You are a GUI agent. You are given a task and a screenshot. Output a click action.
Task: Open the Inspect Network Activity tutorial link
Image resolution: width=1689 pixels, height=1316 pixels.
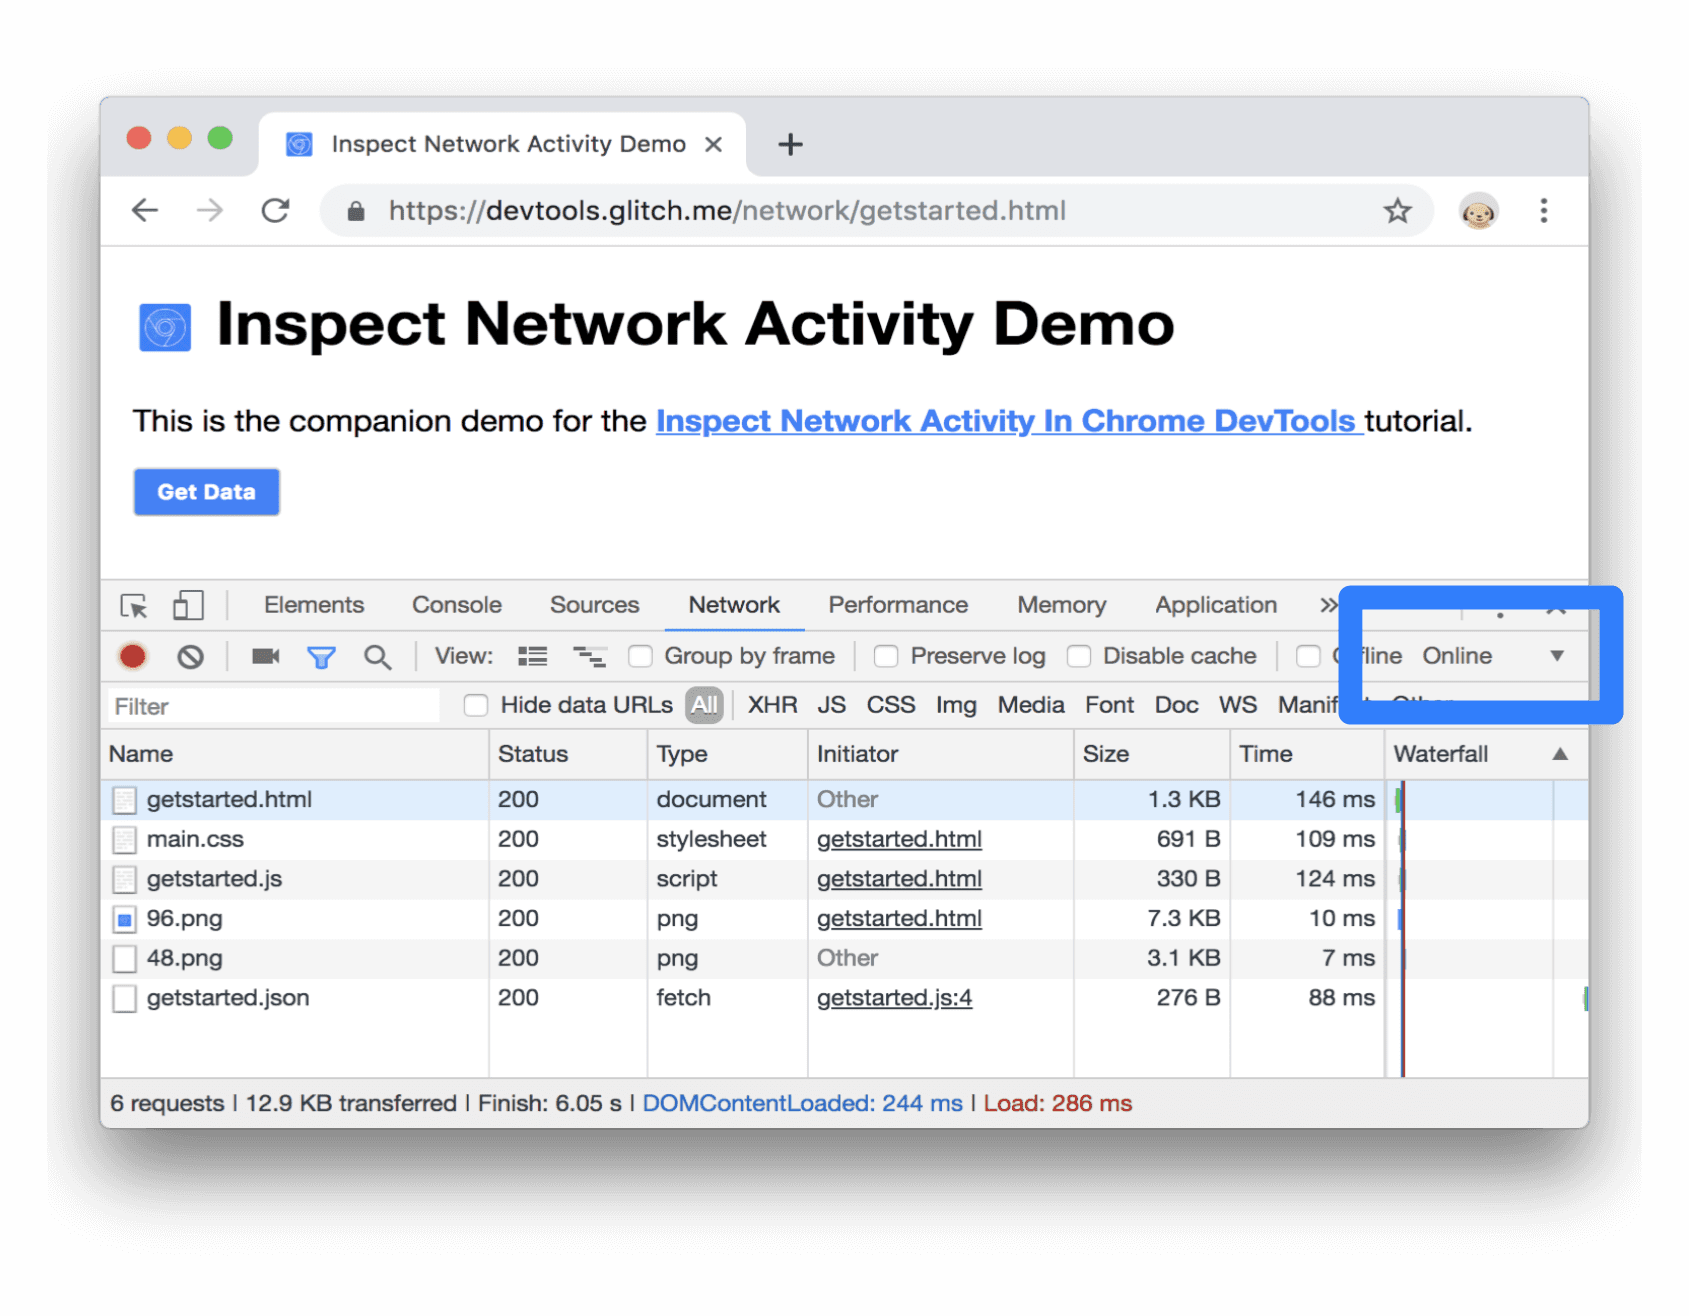[1007, 421]
